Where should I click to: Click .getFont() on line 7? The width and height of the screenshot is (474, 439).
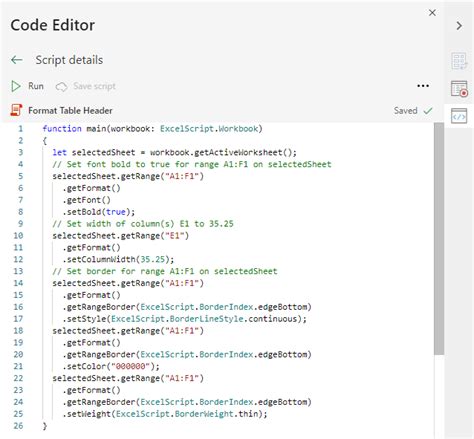point(87,200)
